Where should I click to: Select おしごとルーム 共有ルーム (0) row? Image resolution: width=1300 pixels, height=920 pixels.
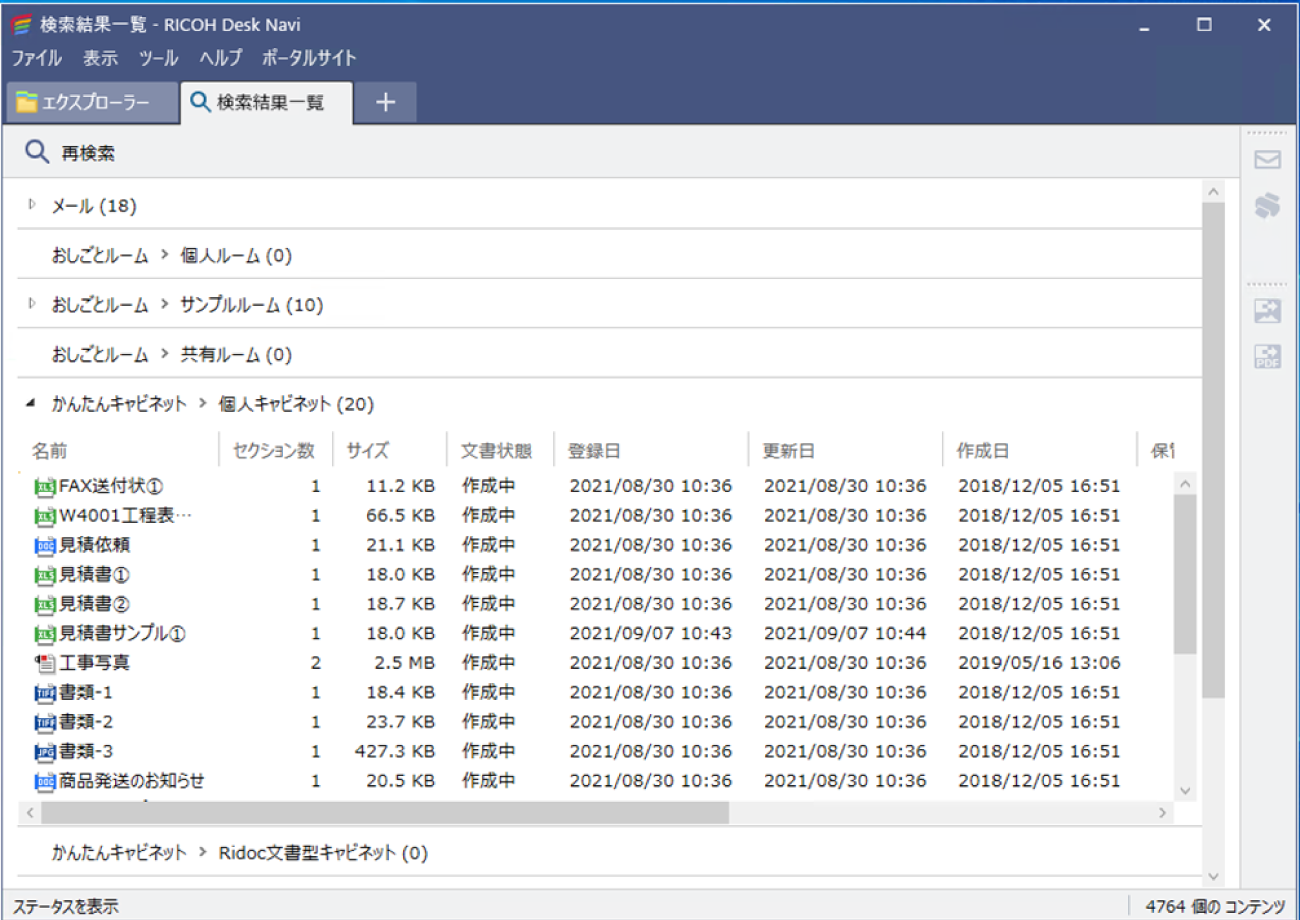pos(610,354)
